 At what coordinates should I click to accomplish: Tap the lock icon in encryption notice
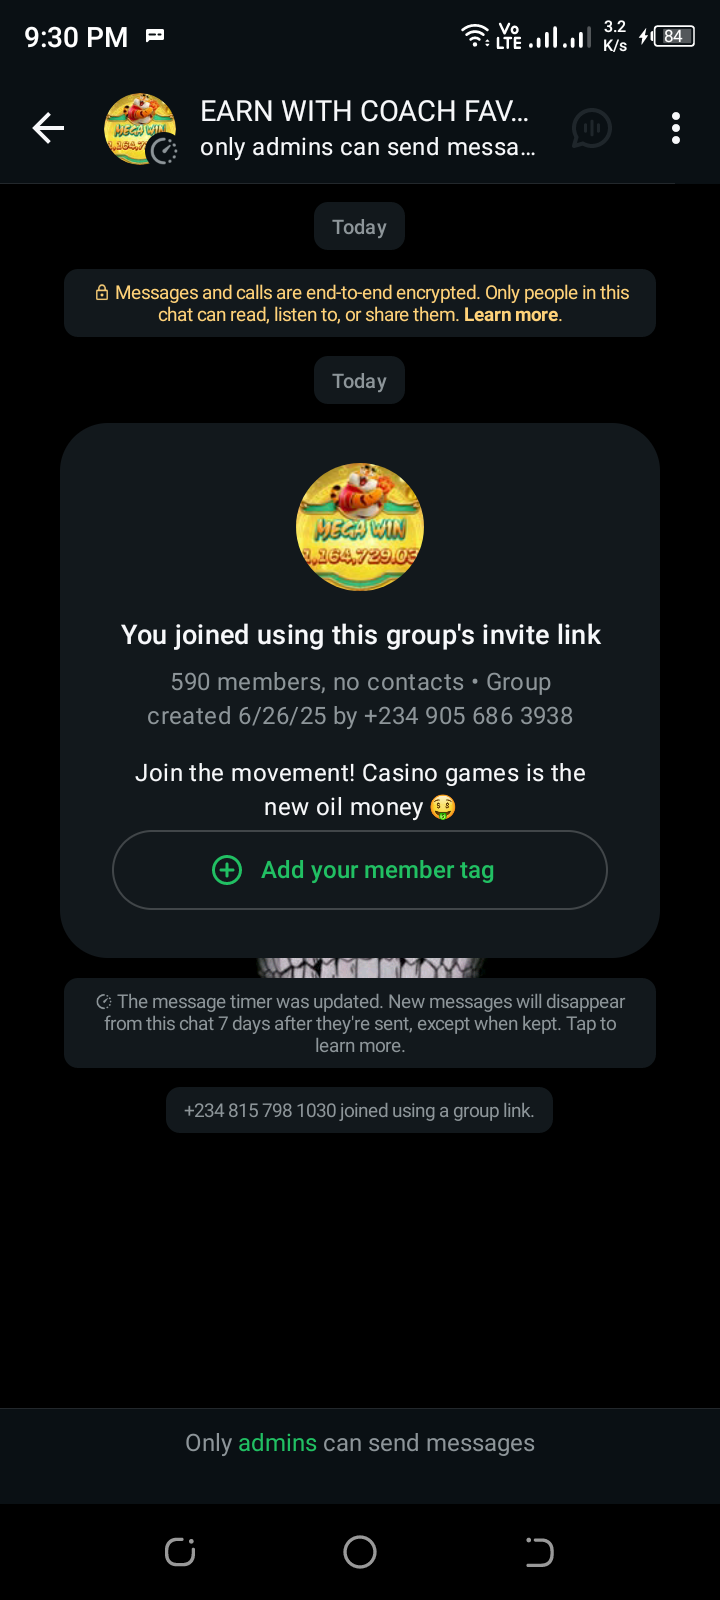102,293
